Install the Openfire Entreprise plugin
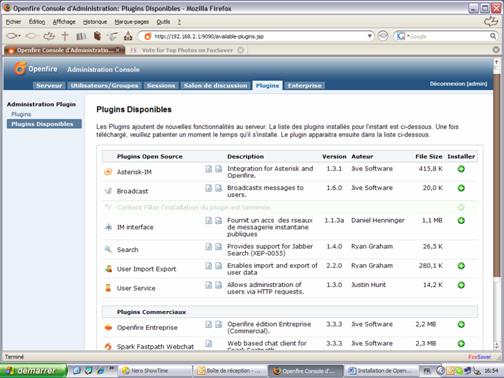 point(461,324)
